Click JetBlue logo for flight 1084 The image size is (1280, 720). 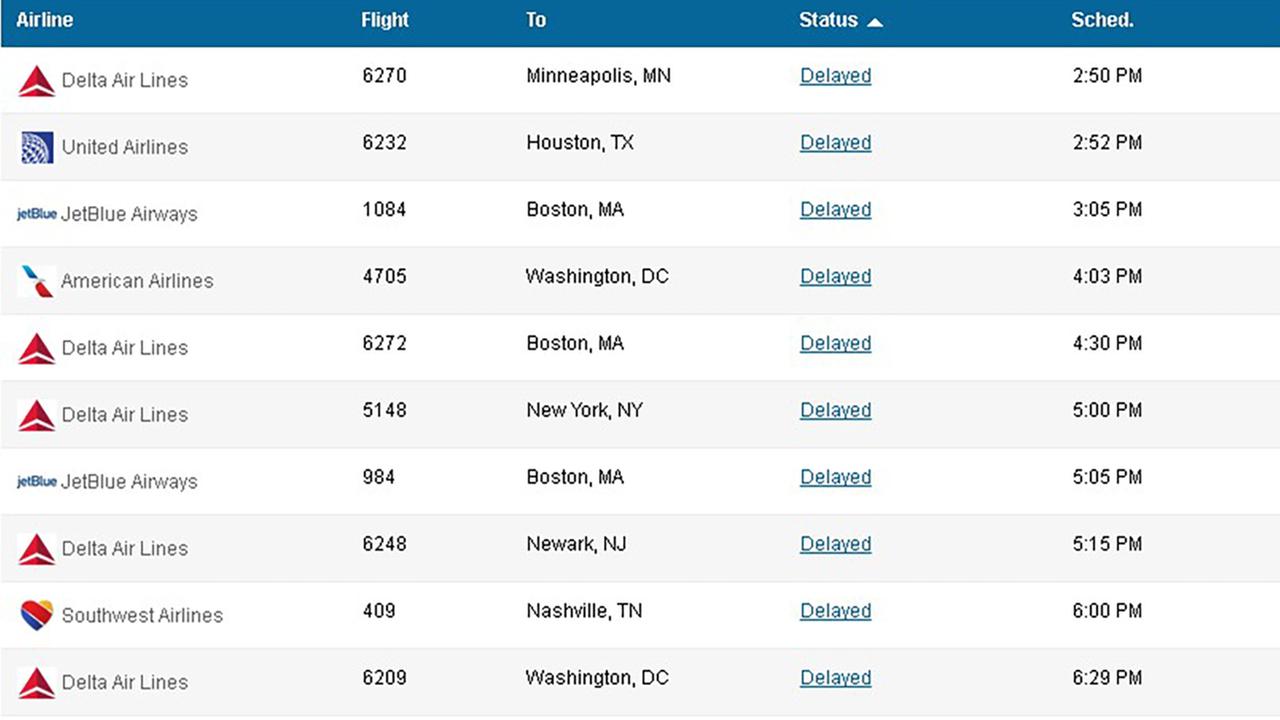(x=37, y=214)
